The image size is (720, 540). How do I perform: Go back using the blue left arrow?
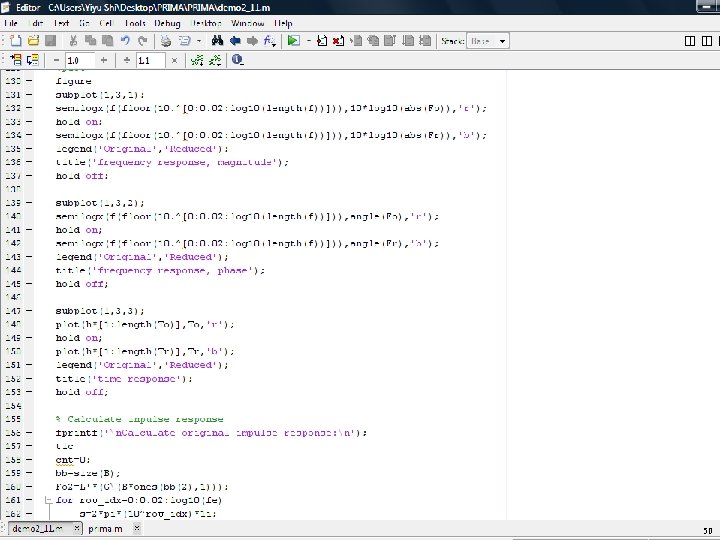coord(235,41)
